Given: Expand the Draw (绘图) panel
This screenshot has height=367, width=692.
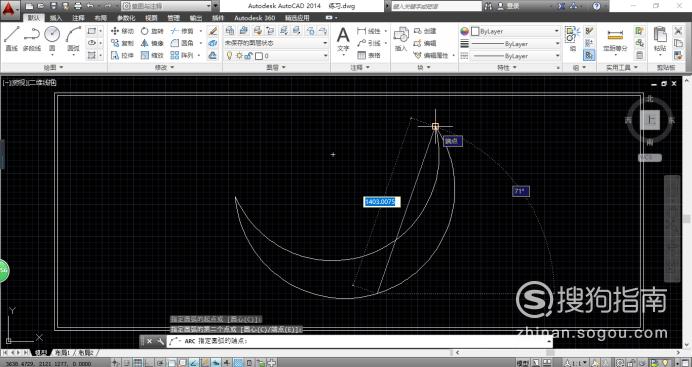Looking at the screenshot, I should [x=54, y=67].
